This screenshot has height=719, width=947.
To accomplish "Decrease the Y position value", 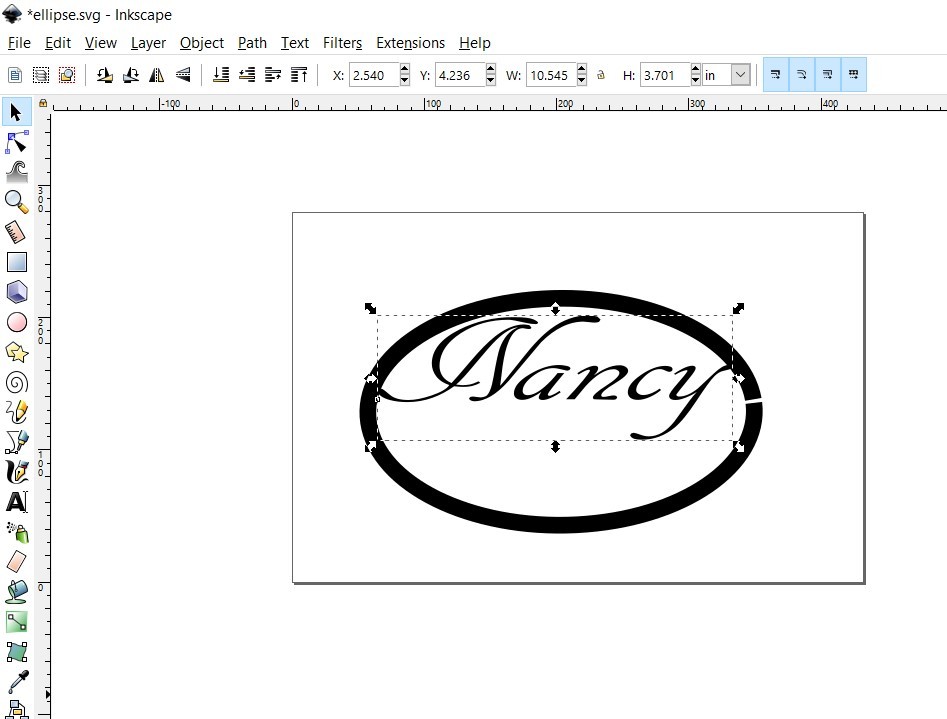I will pos(490,81).
